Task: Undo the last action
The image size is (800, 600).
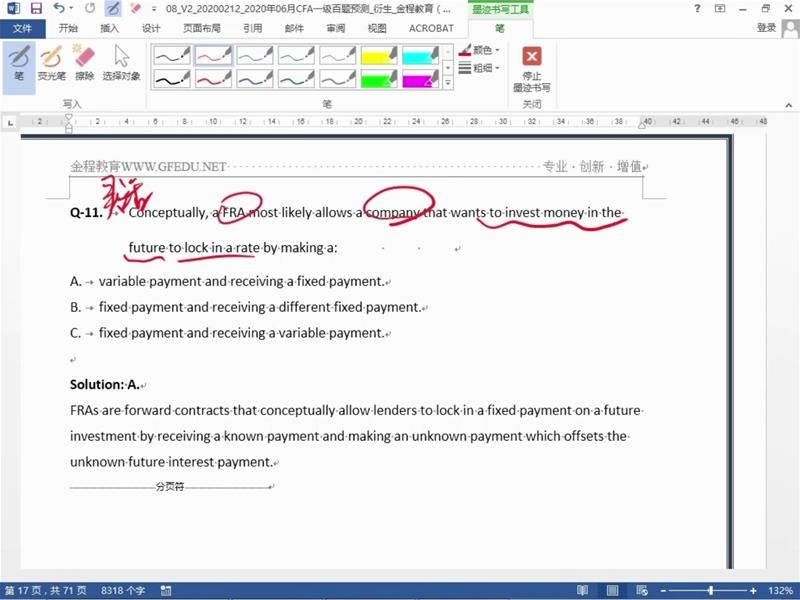Action: [60, 8]
